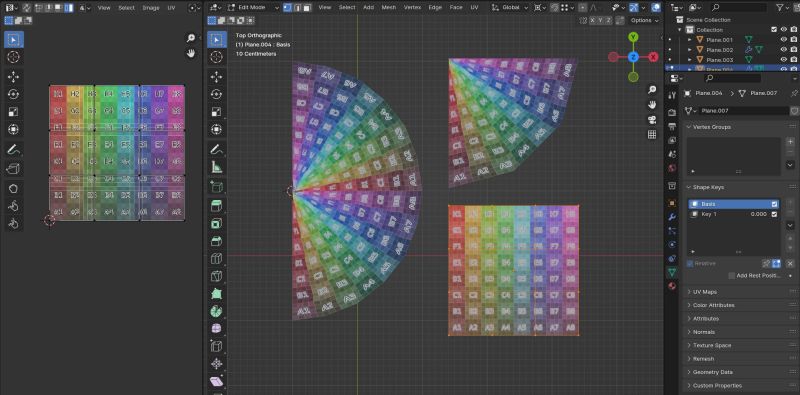Screen dimensions: 800x395
Task: Open the Render properties tab
Action: click(x=672, y=112)
